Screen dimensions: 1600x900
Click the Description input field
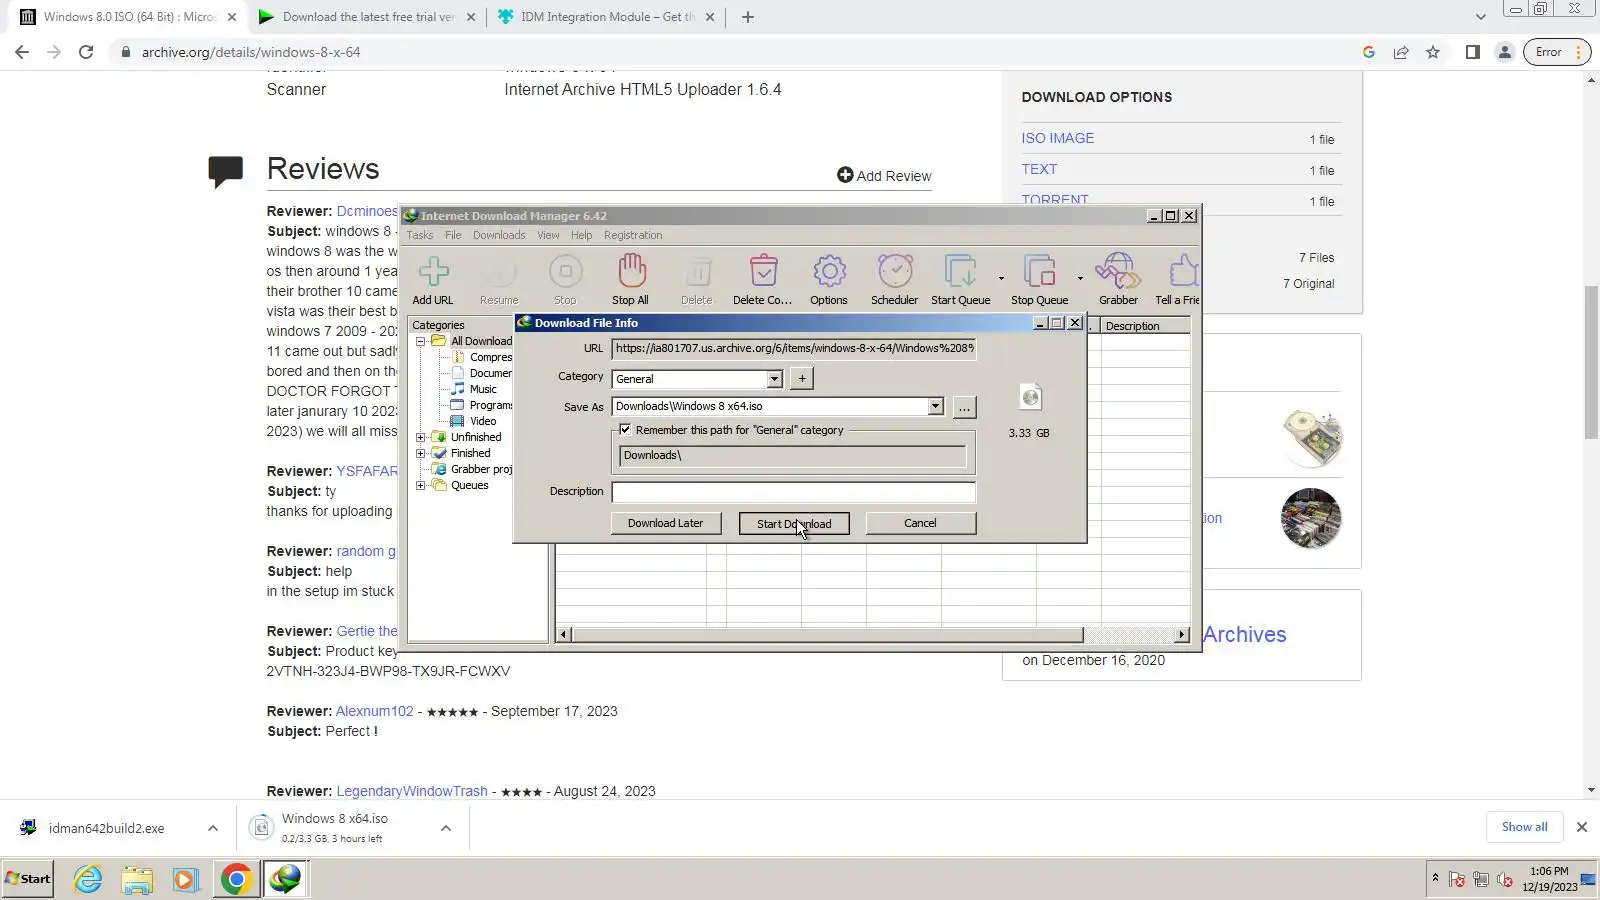(x=794, y=492)
